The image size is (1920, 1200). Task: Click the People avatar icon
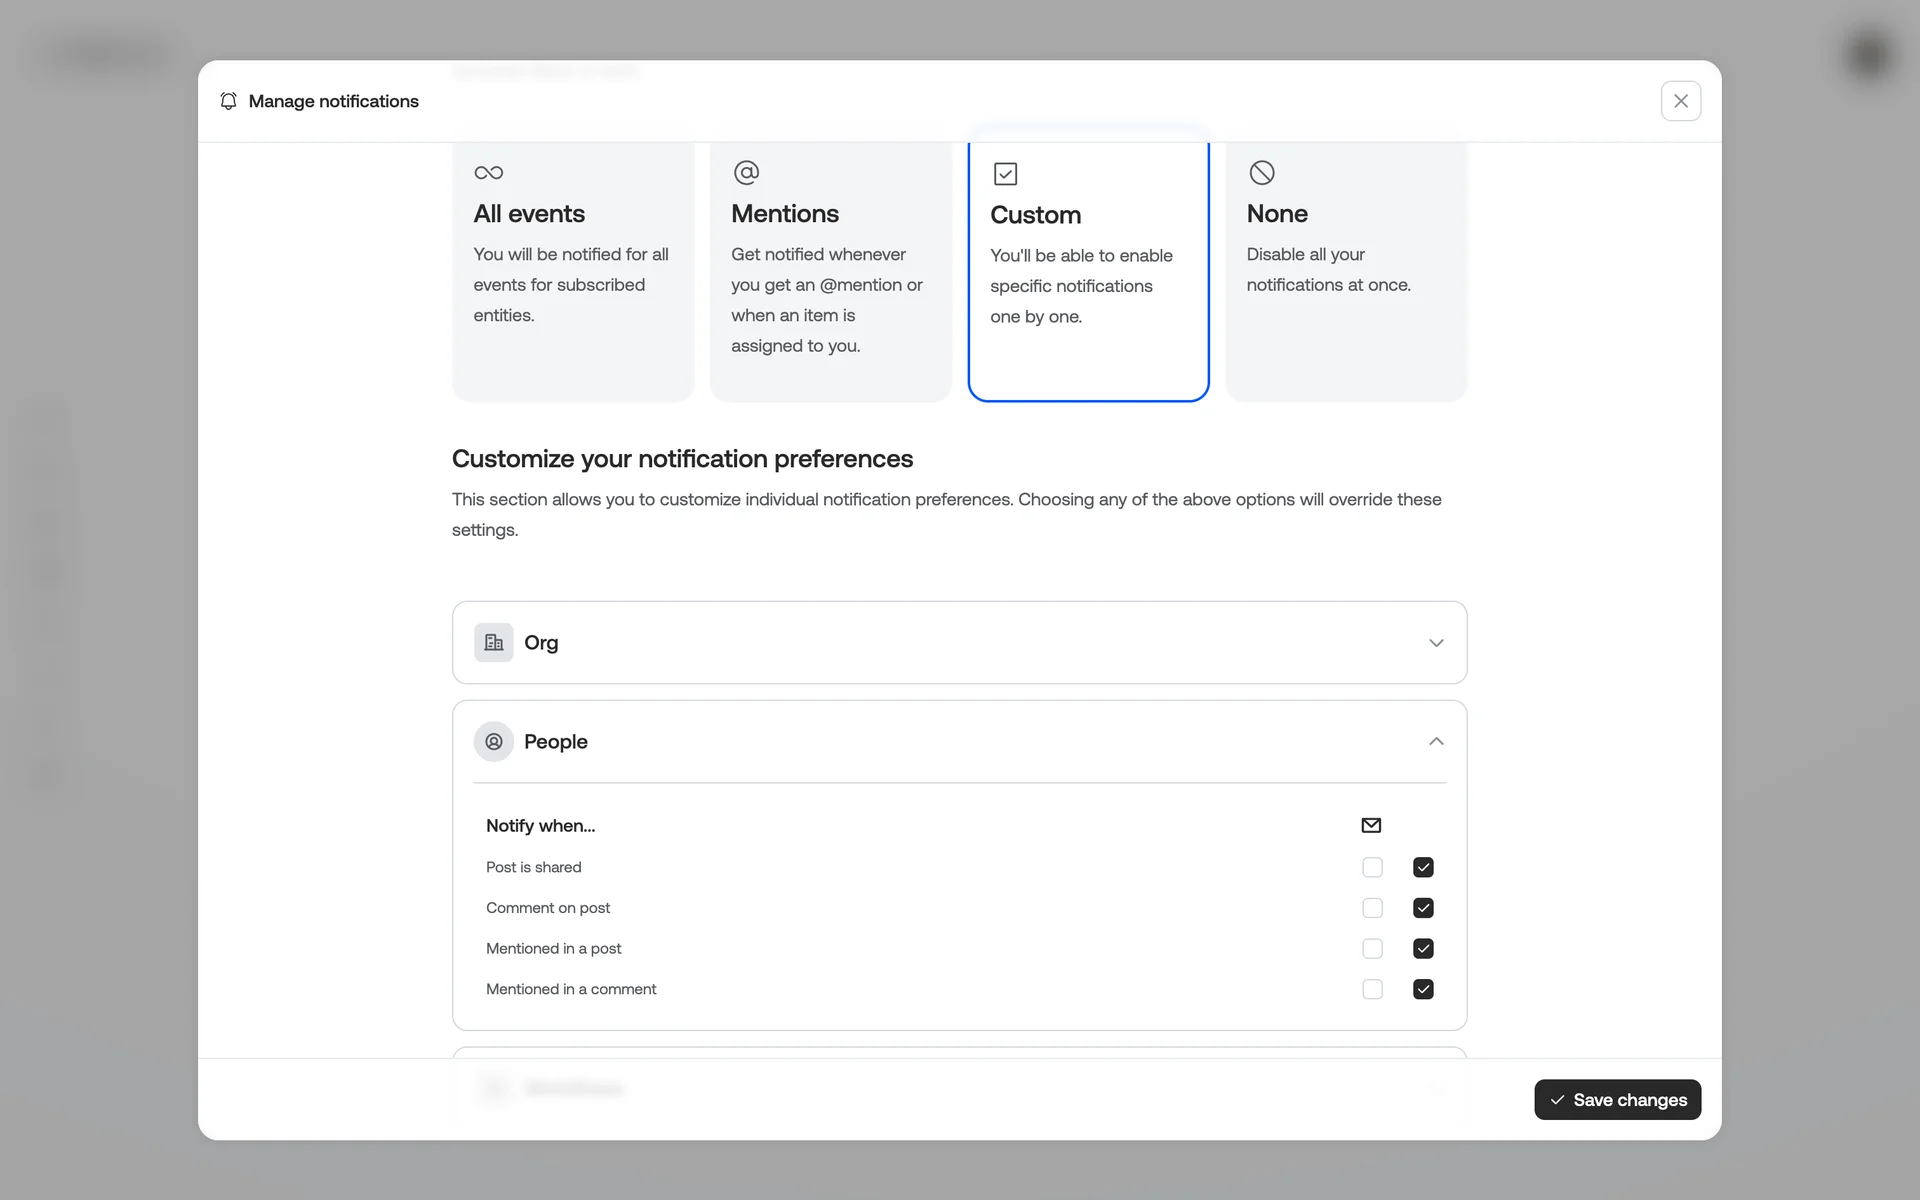(494, 742)
